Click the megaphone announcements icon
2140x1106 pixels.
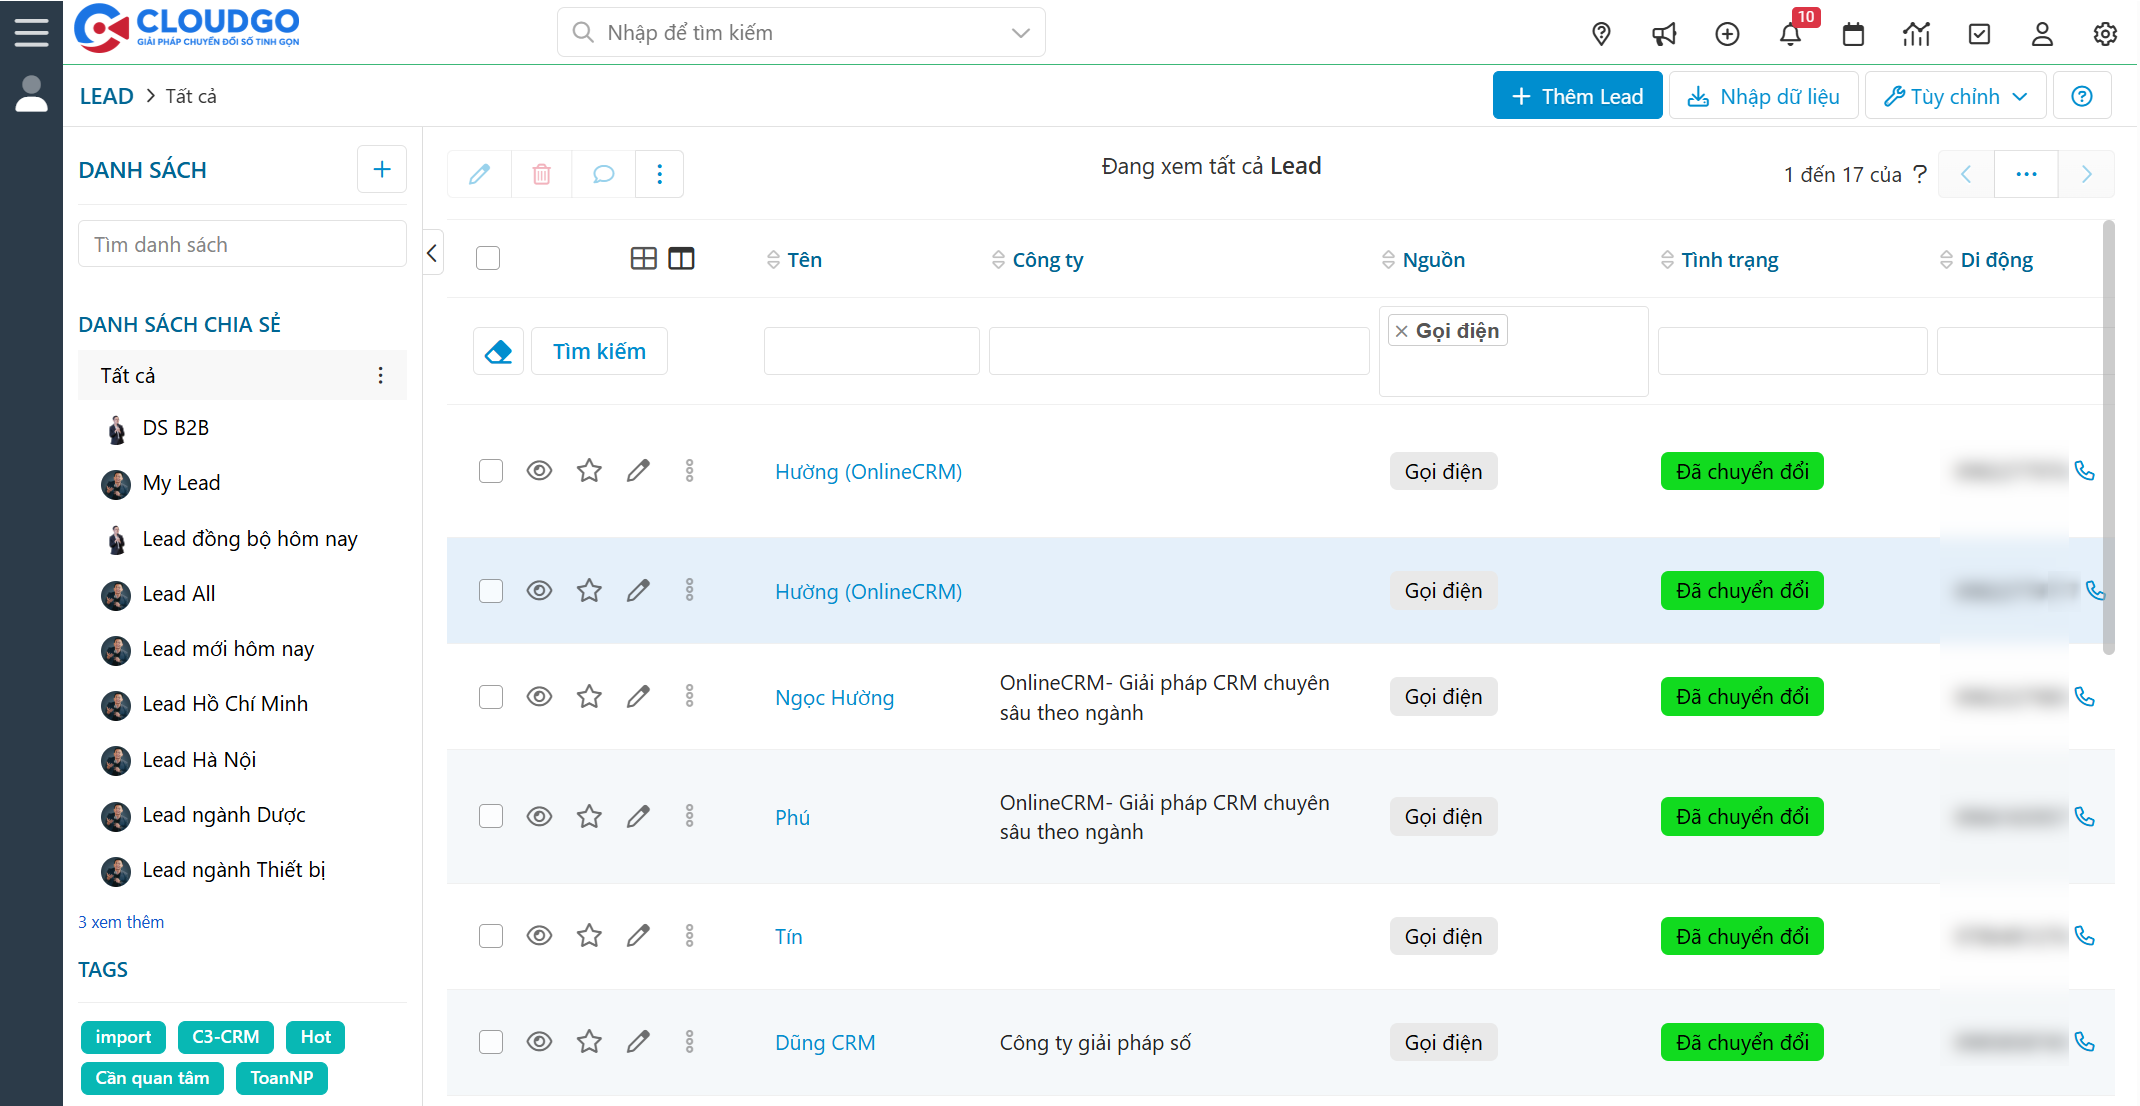pos(1664,34)
